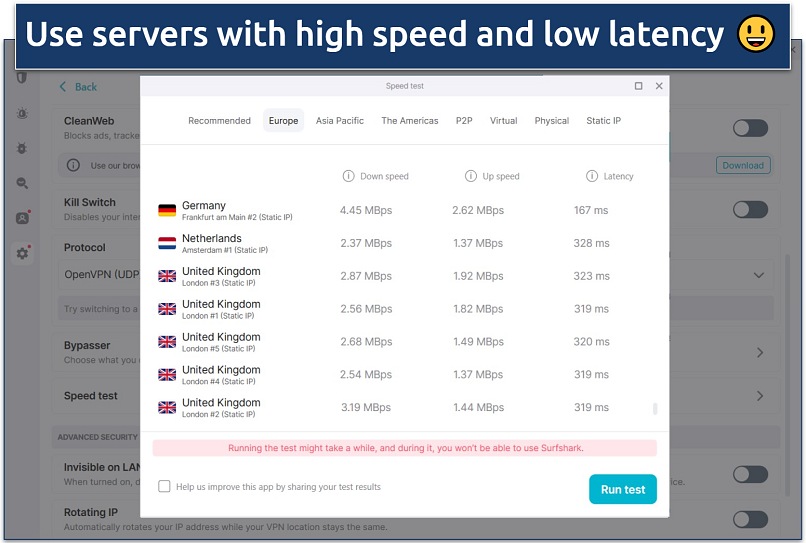The image size is (806, 543).
Task: Switch to the Asia Pacific tab
Action: click(x=339, y=121)
